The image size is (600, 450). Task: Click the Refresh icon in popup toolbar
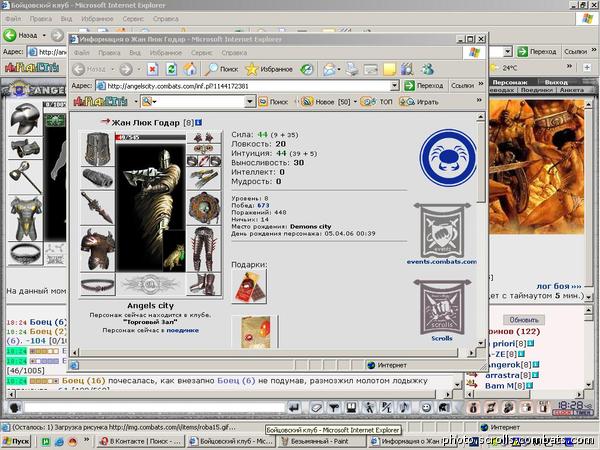171,69
